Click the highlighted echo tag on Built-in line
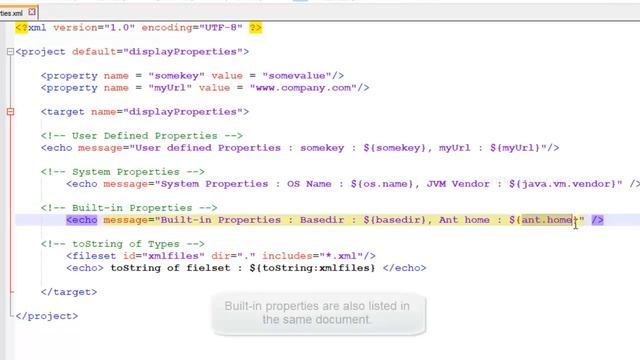640x360 pixels. [82, 220]
